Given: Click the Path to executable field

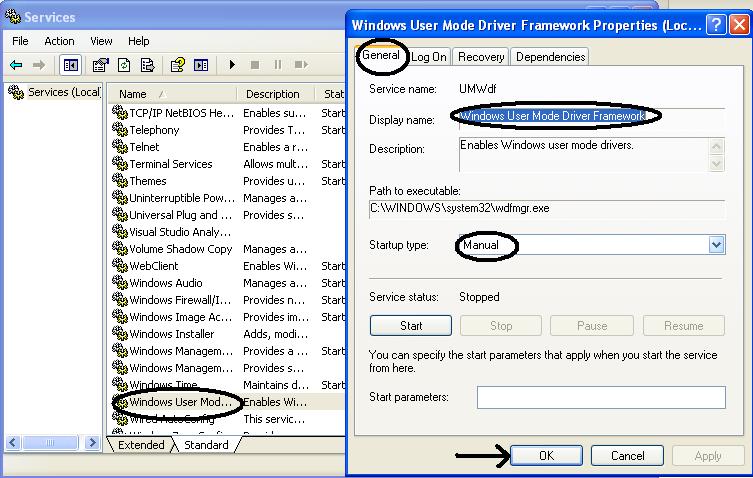Looking at the screenshot, I should [547, 209].
